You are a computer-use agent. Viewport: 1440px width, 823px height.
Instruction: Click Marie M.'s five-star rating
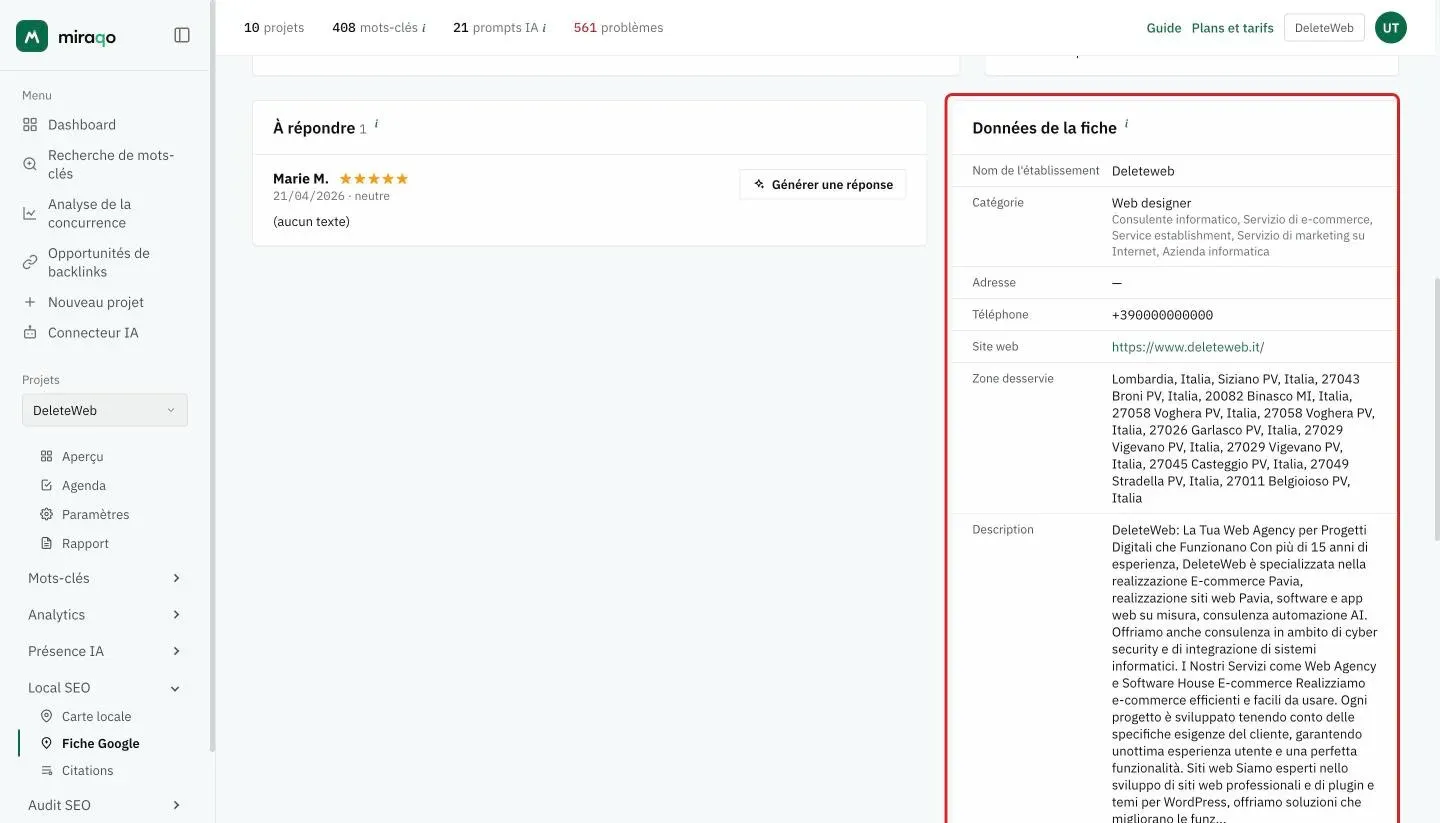[374, 179]
